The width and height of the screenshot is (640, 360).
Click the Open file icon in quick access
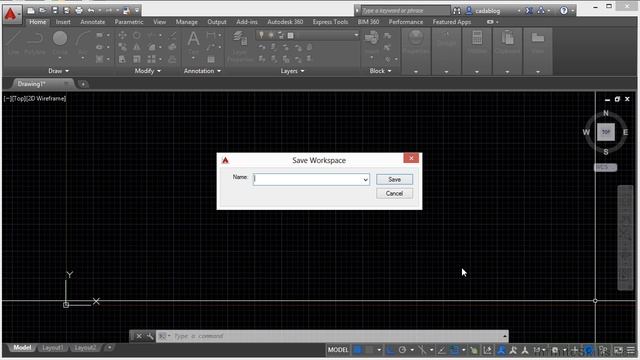(x=42, y=10)
